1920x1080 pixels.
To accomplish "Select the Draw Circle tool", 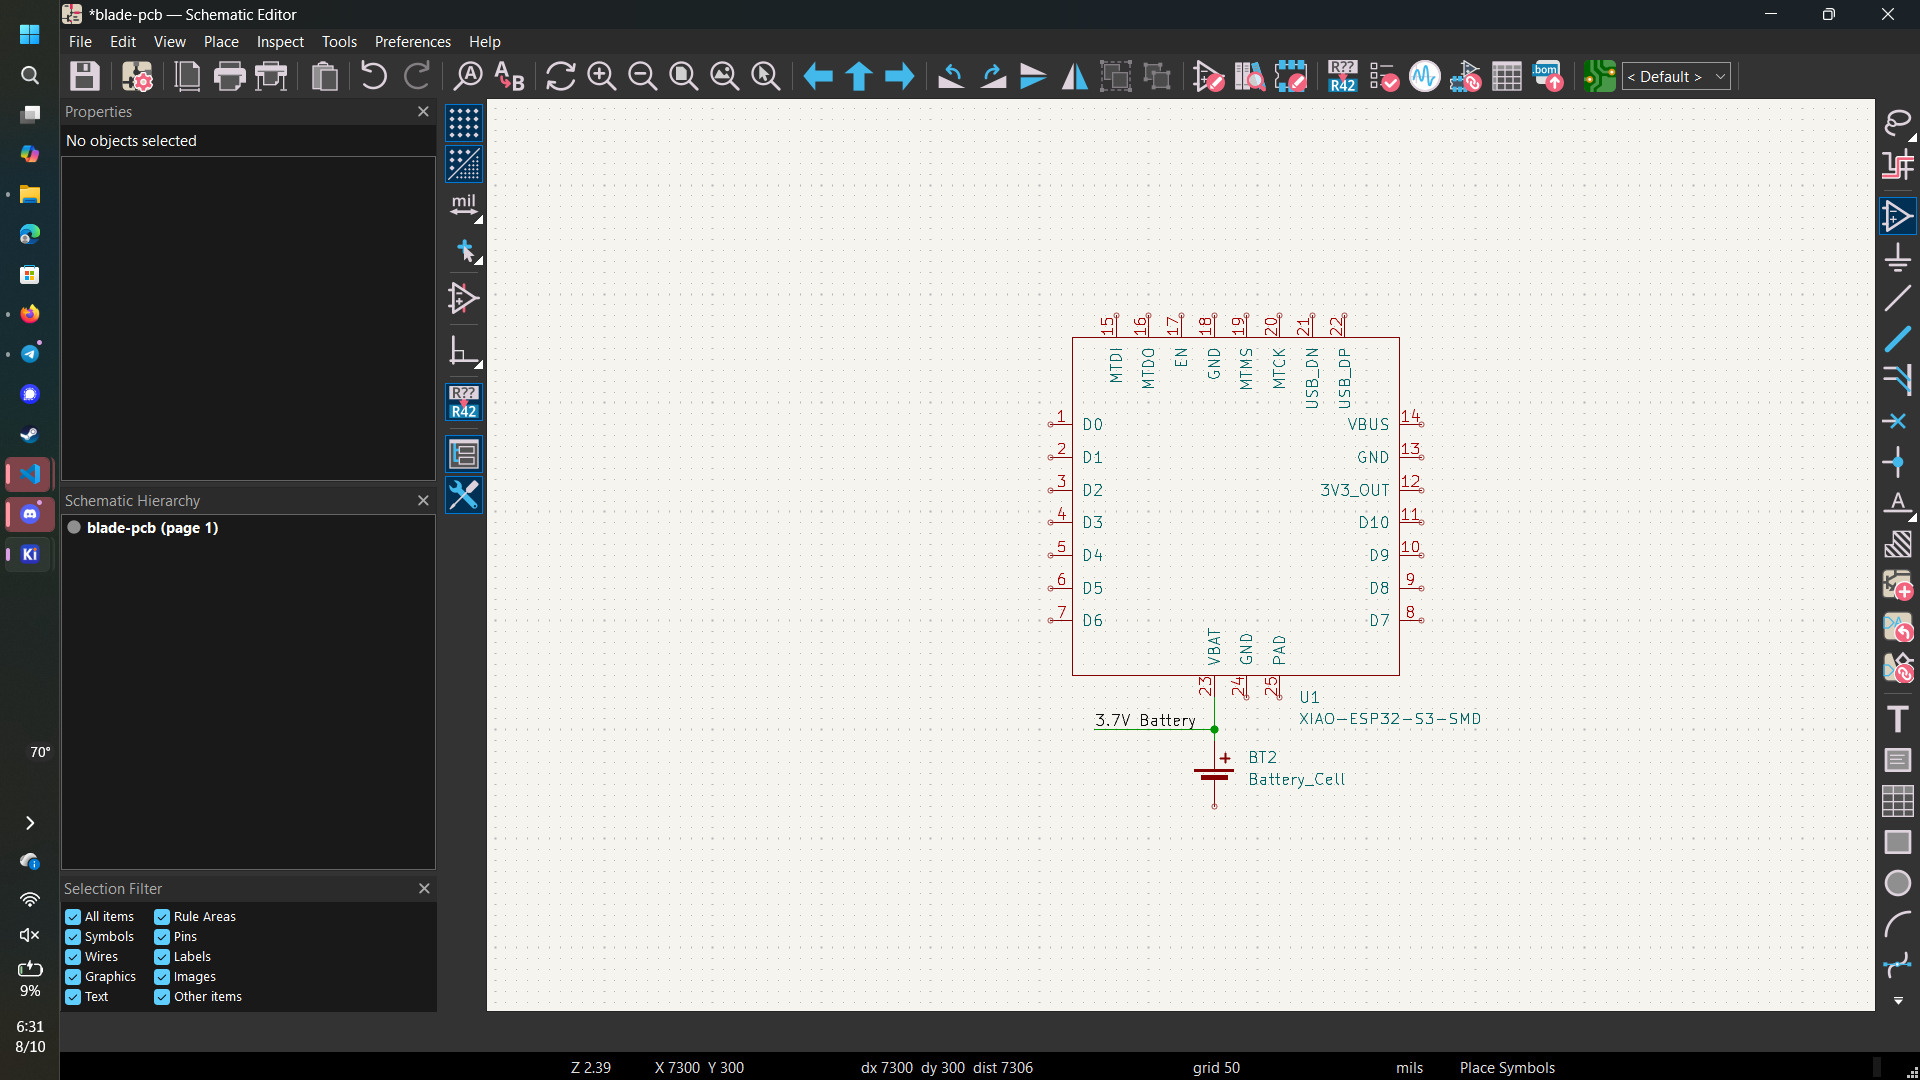I will tap(1898, 883).
